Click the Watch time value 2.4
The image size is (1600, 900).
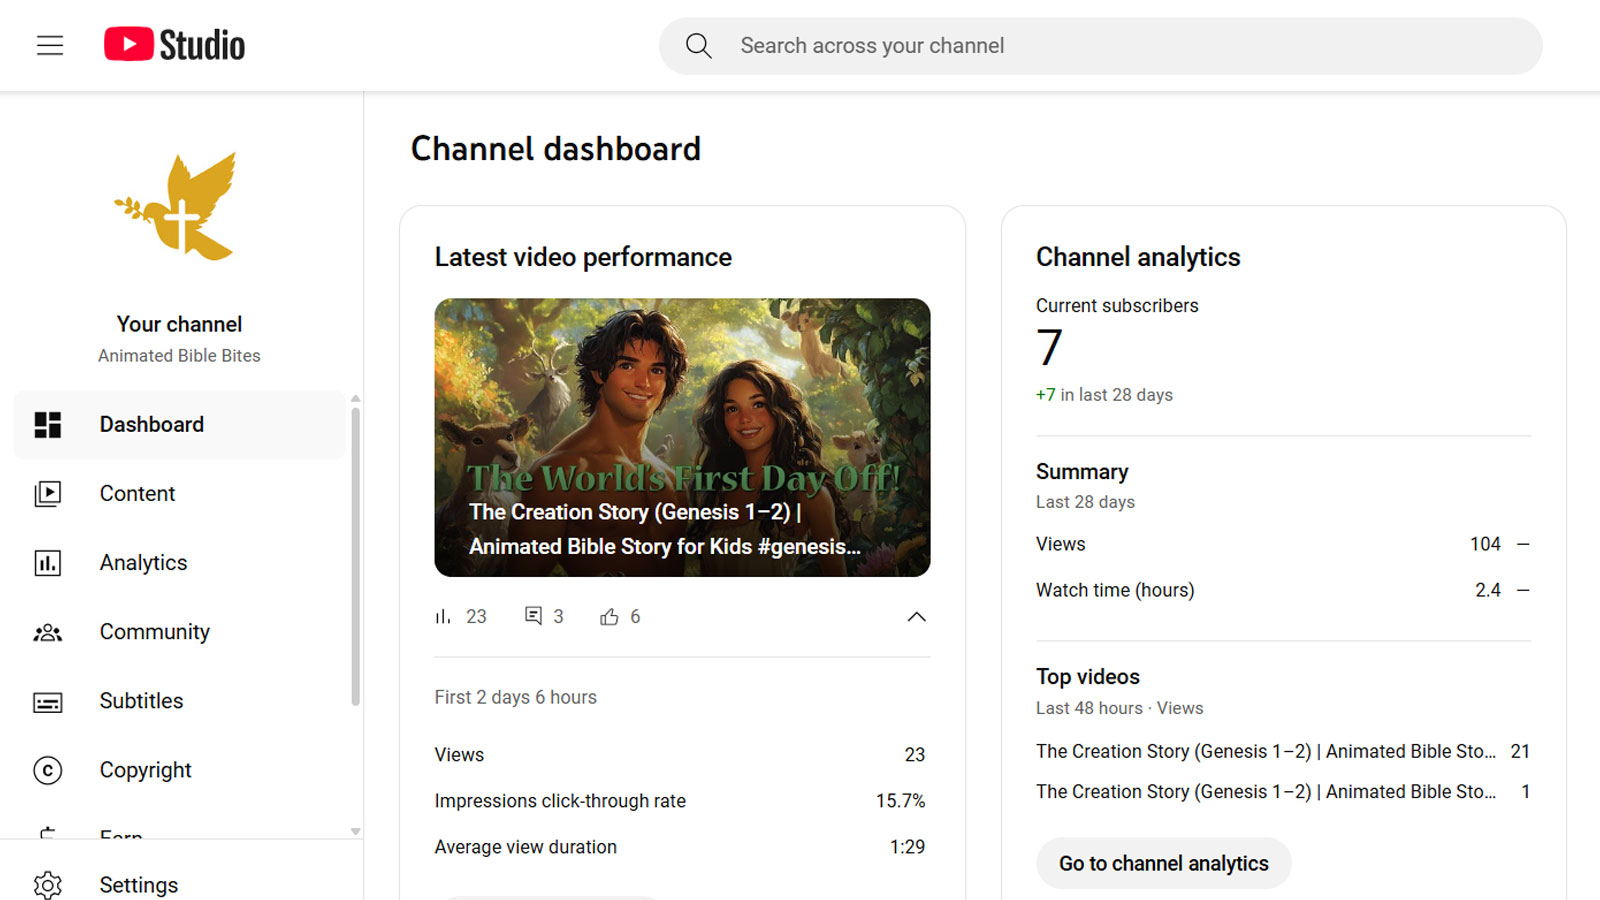1488,590
